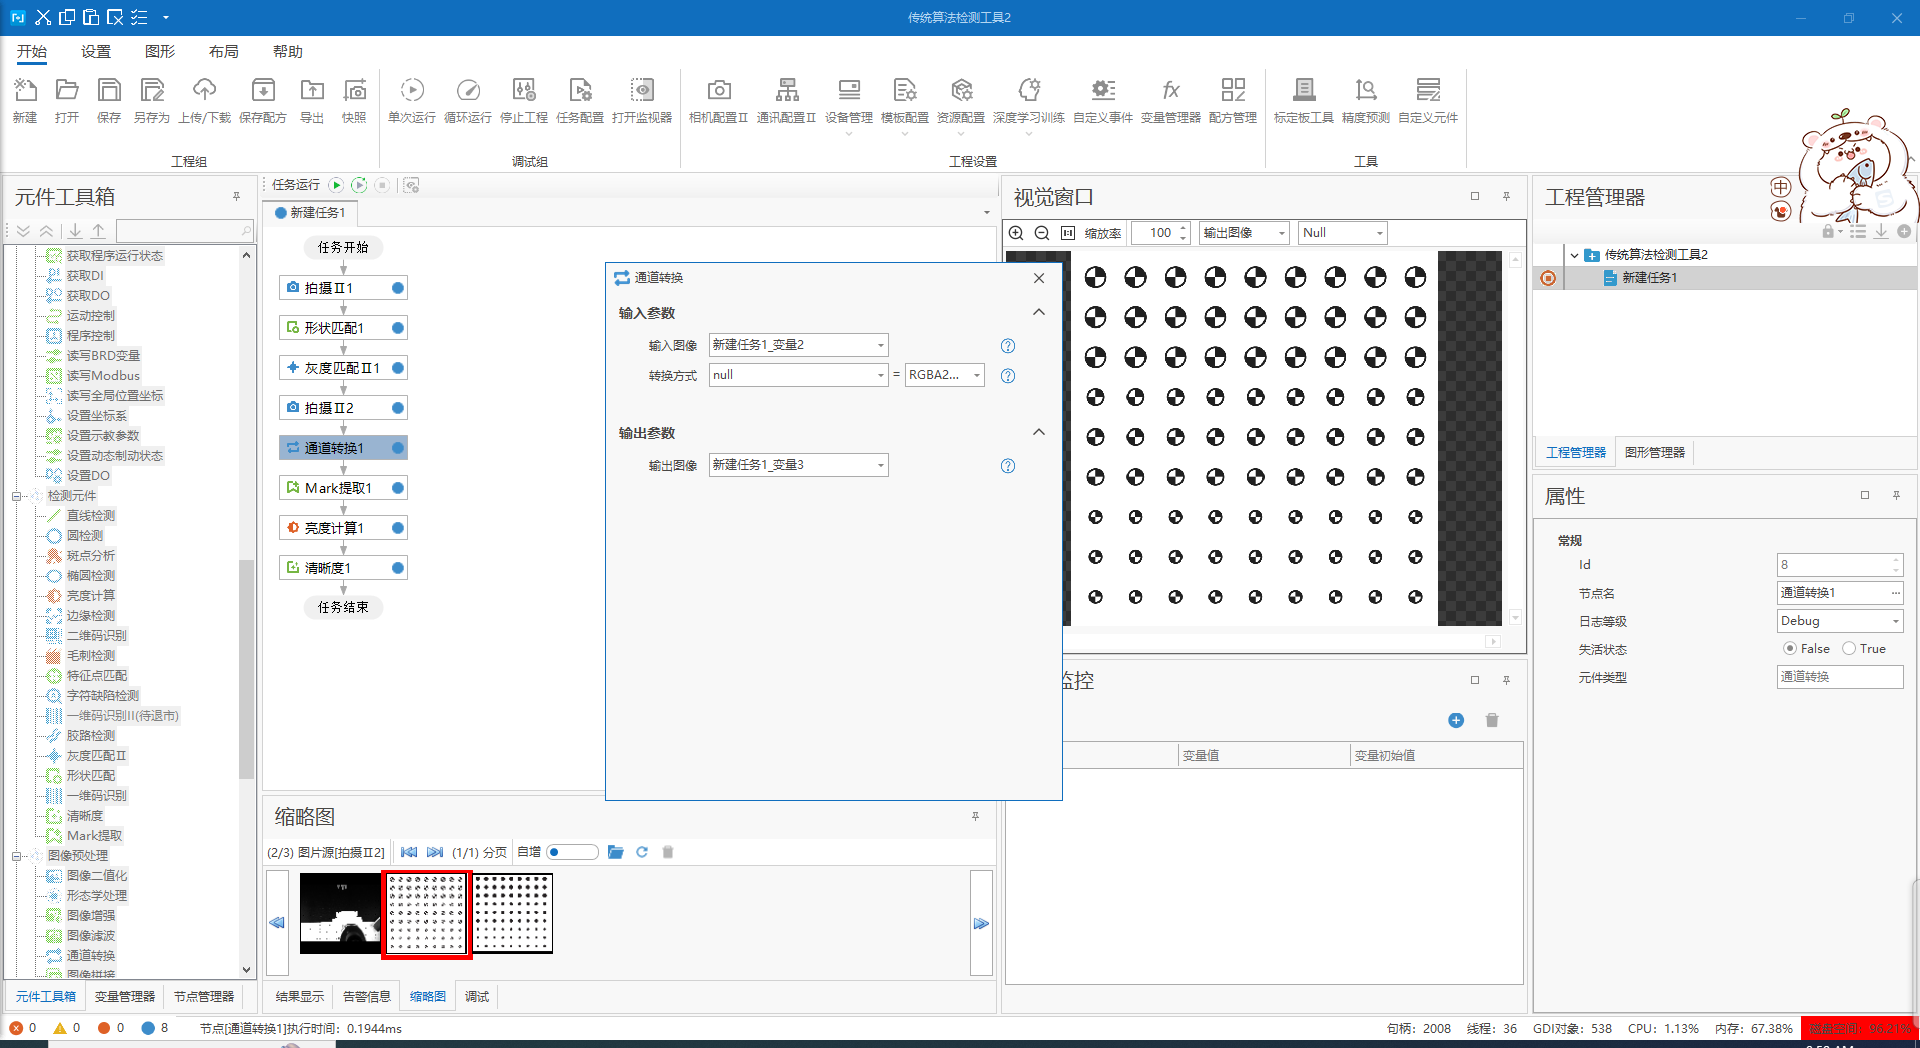Click the 导出 (Export) icon

click(312, 100)
